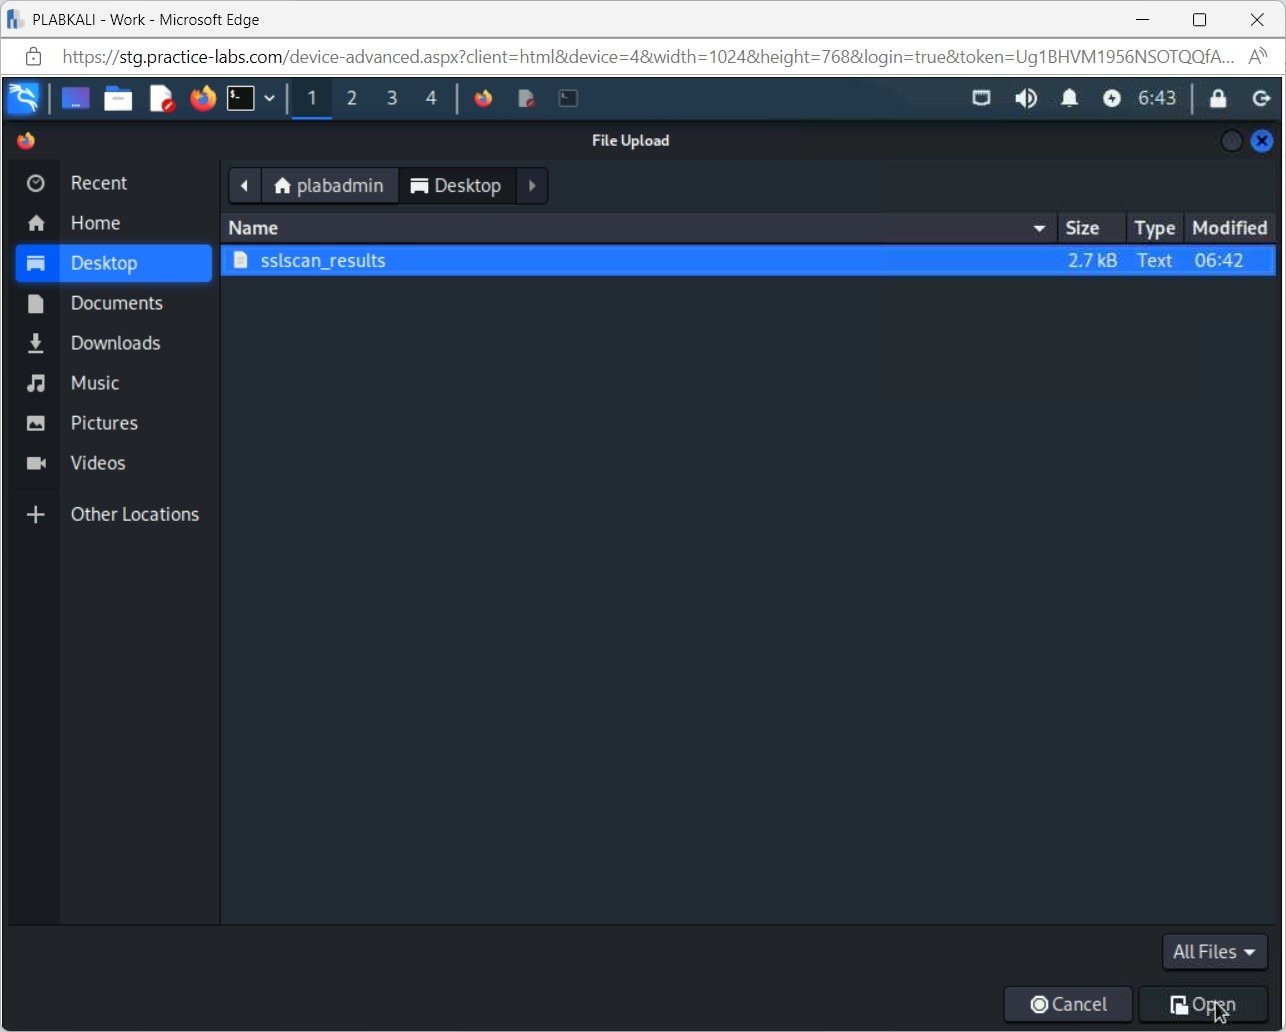Image resolution: width=1286 pixels, height=1032 pixels.
Task: Open the file manager panel icon
Action: click(118, 98)
